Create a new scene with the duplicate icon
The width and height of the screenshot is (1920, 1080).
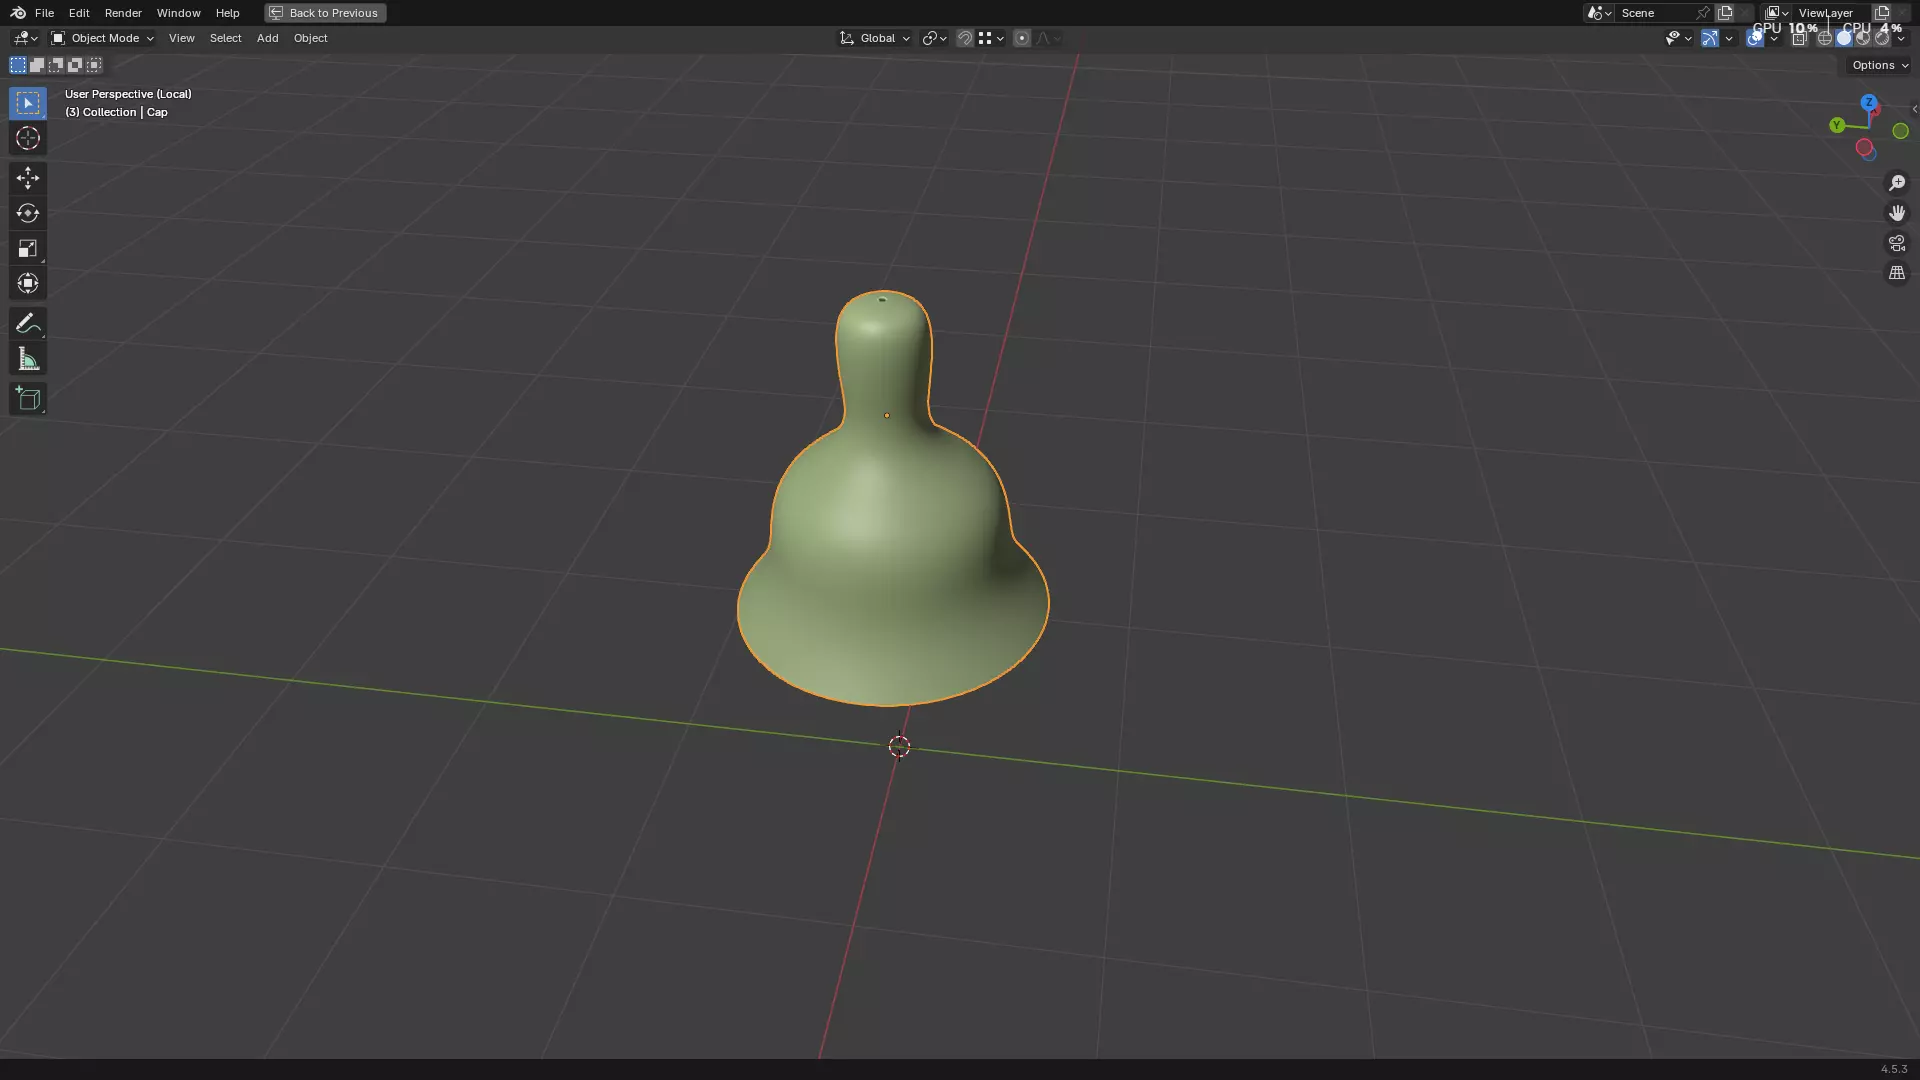pos(1725,13)
